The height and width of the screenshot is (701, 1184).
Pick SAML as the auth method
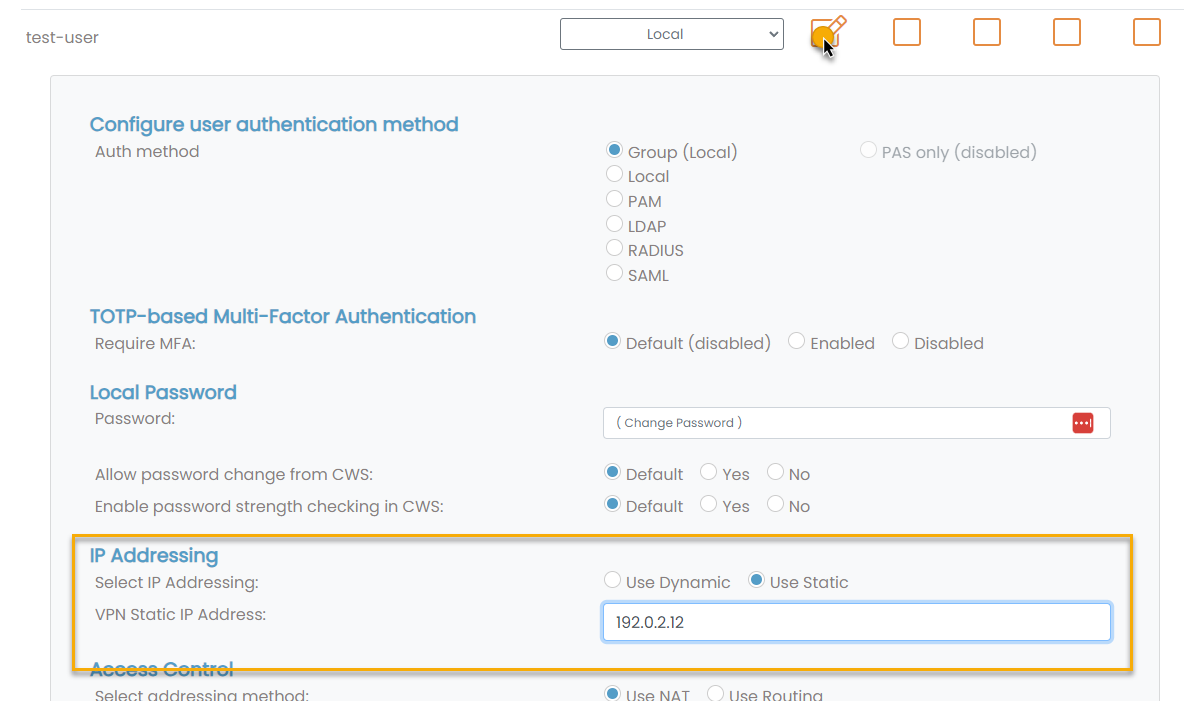[x=615, y=274]
